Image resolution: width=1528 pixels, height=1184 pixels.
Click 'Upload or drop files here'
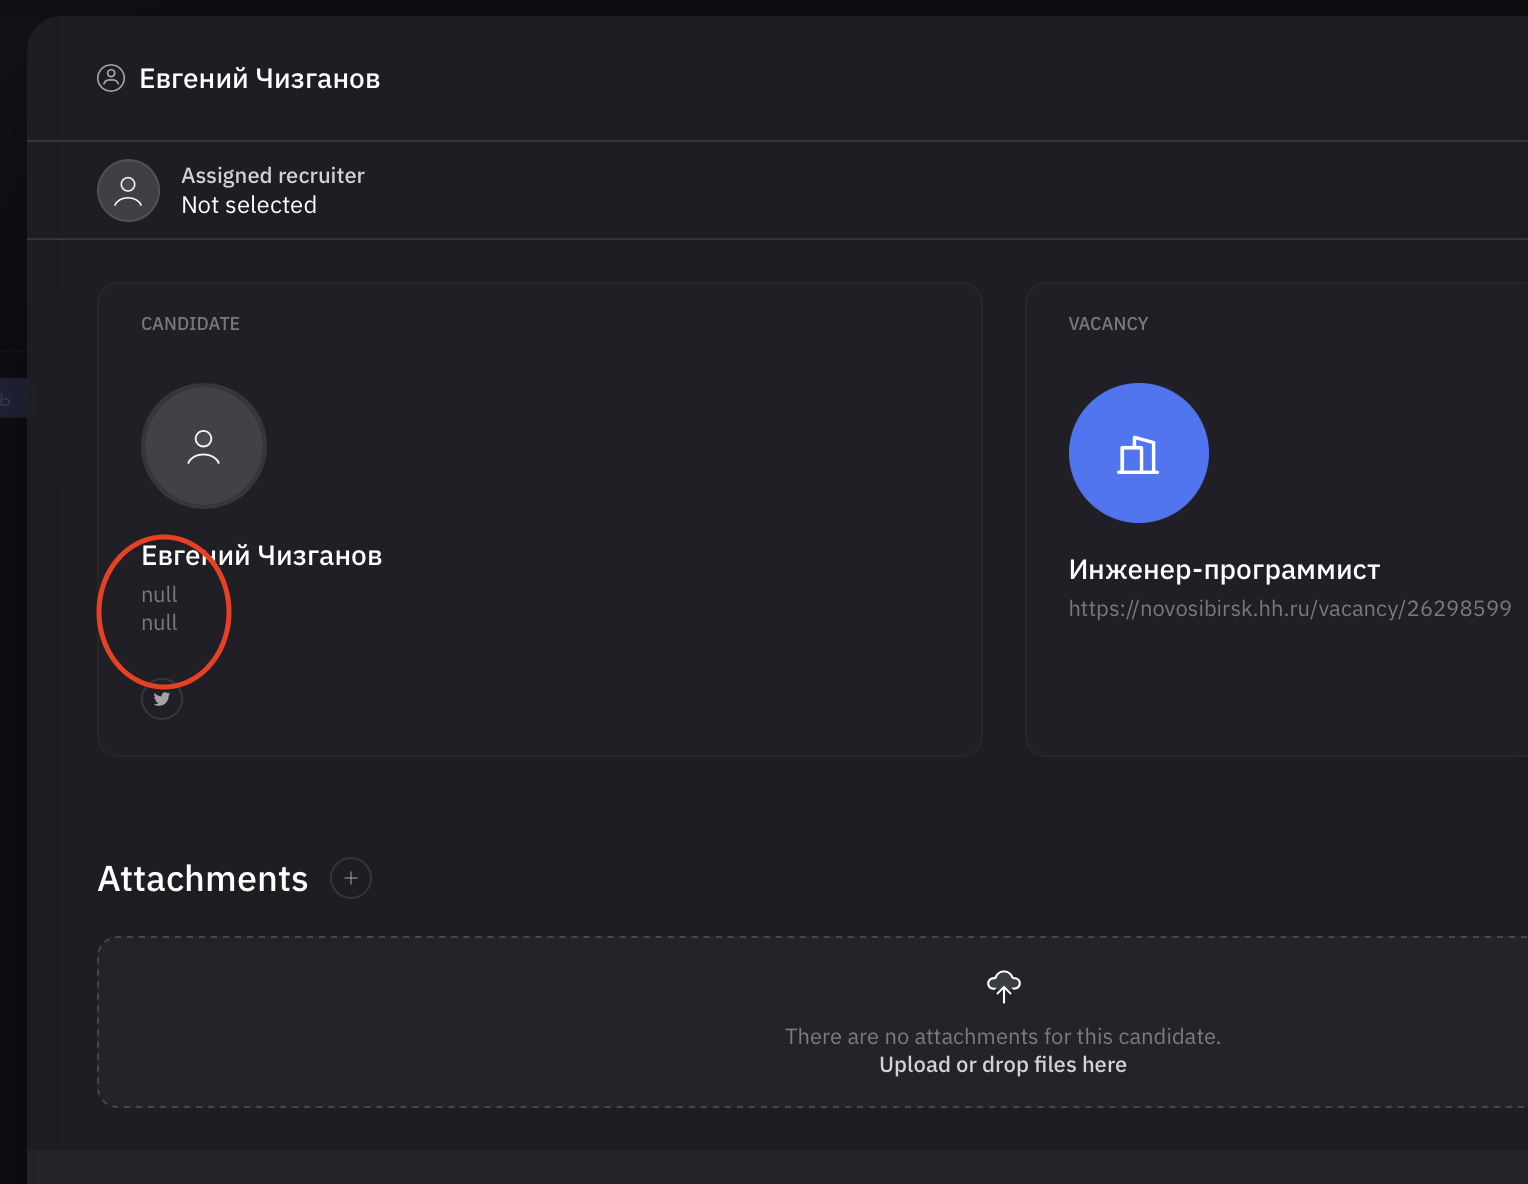1003,1064
